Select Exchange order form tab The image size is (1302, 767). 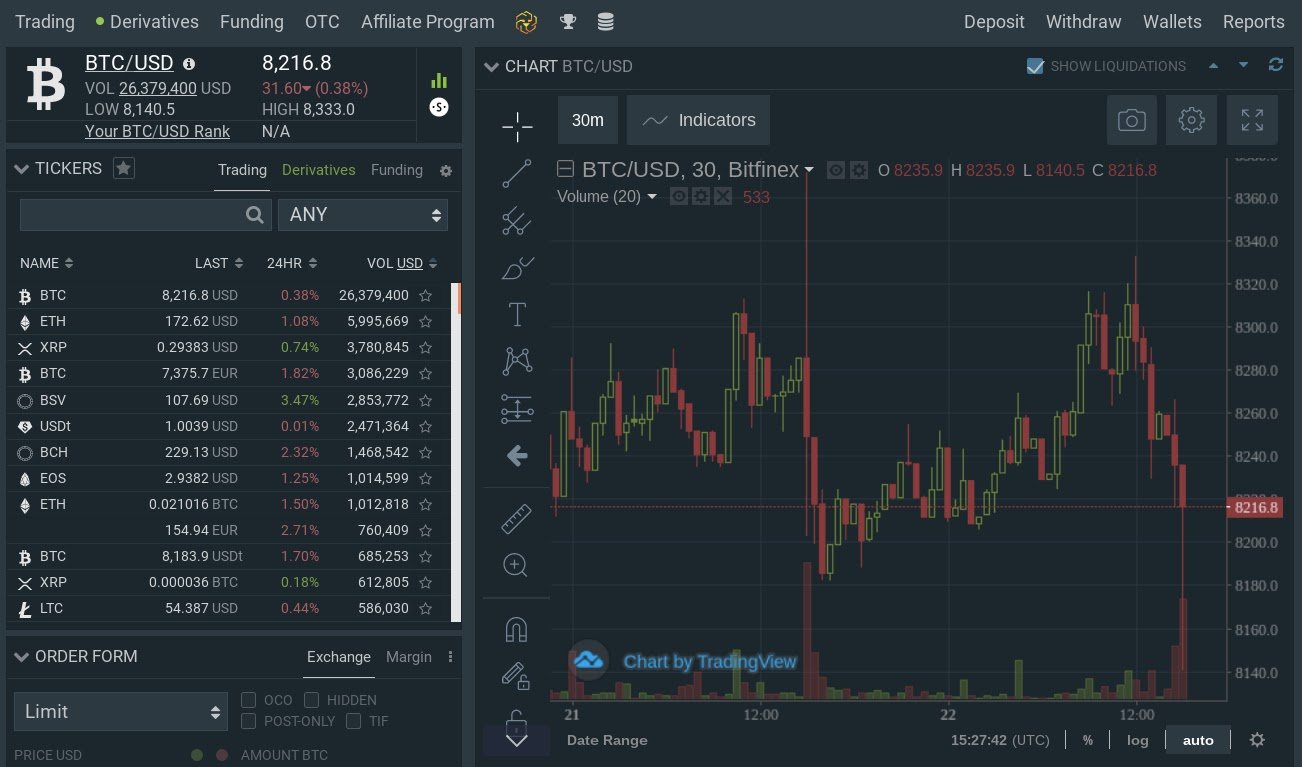(339, 657)
